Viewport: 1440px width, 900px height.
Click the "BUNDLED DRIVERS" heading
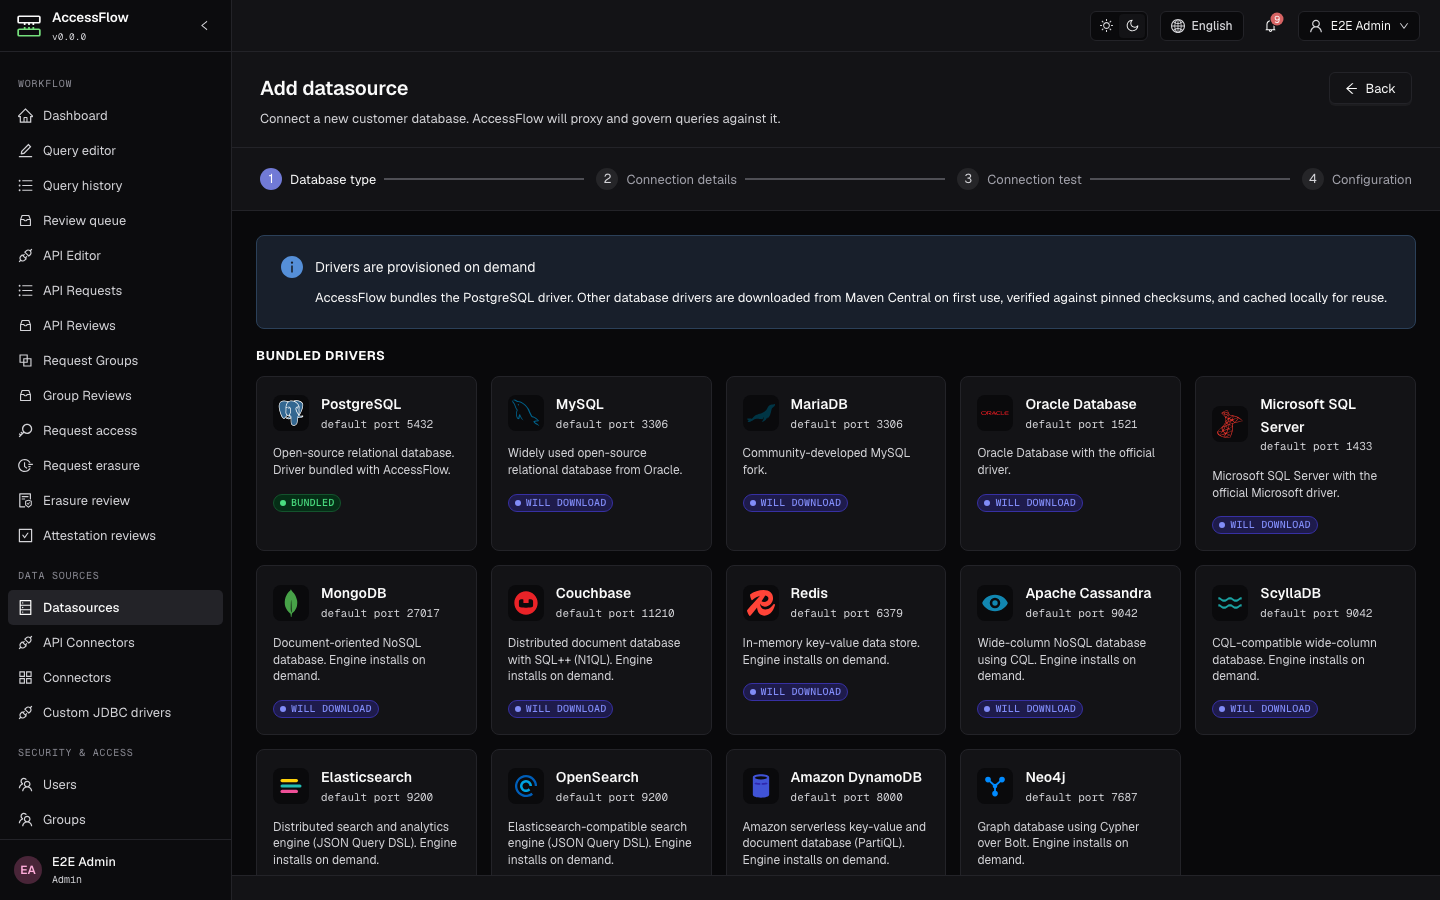coord(320,356)
